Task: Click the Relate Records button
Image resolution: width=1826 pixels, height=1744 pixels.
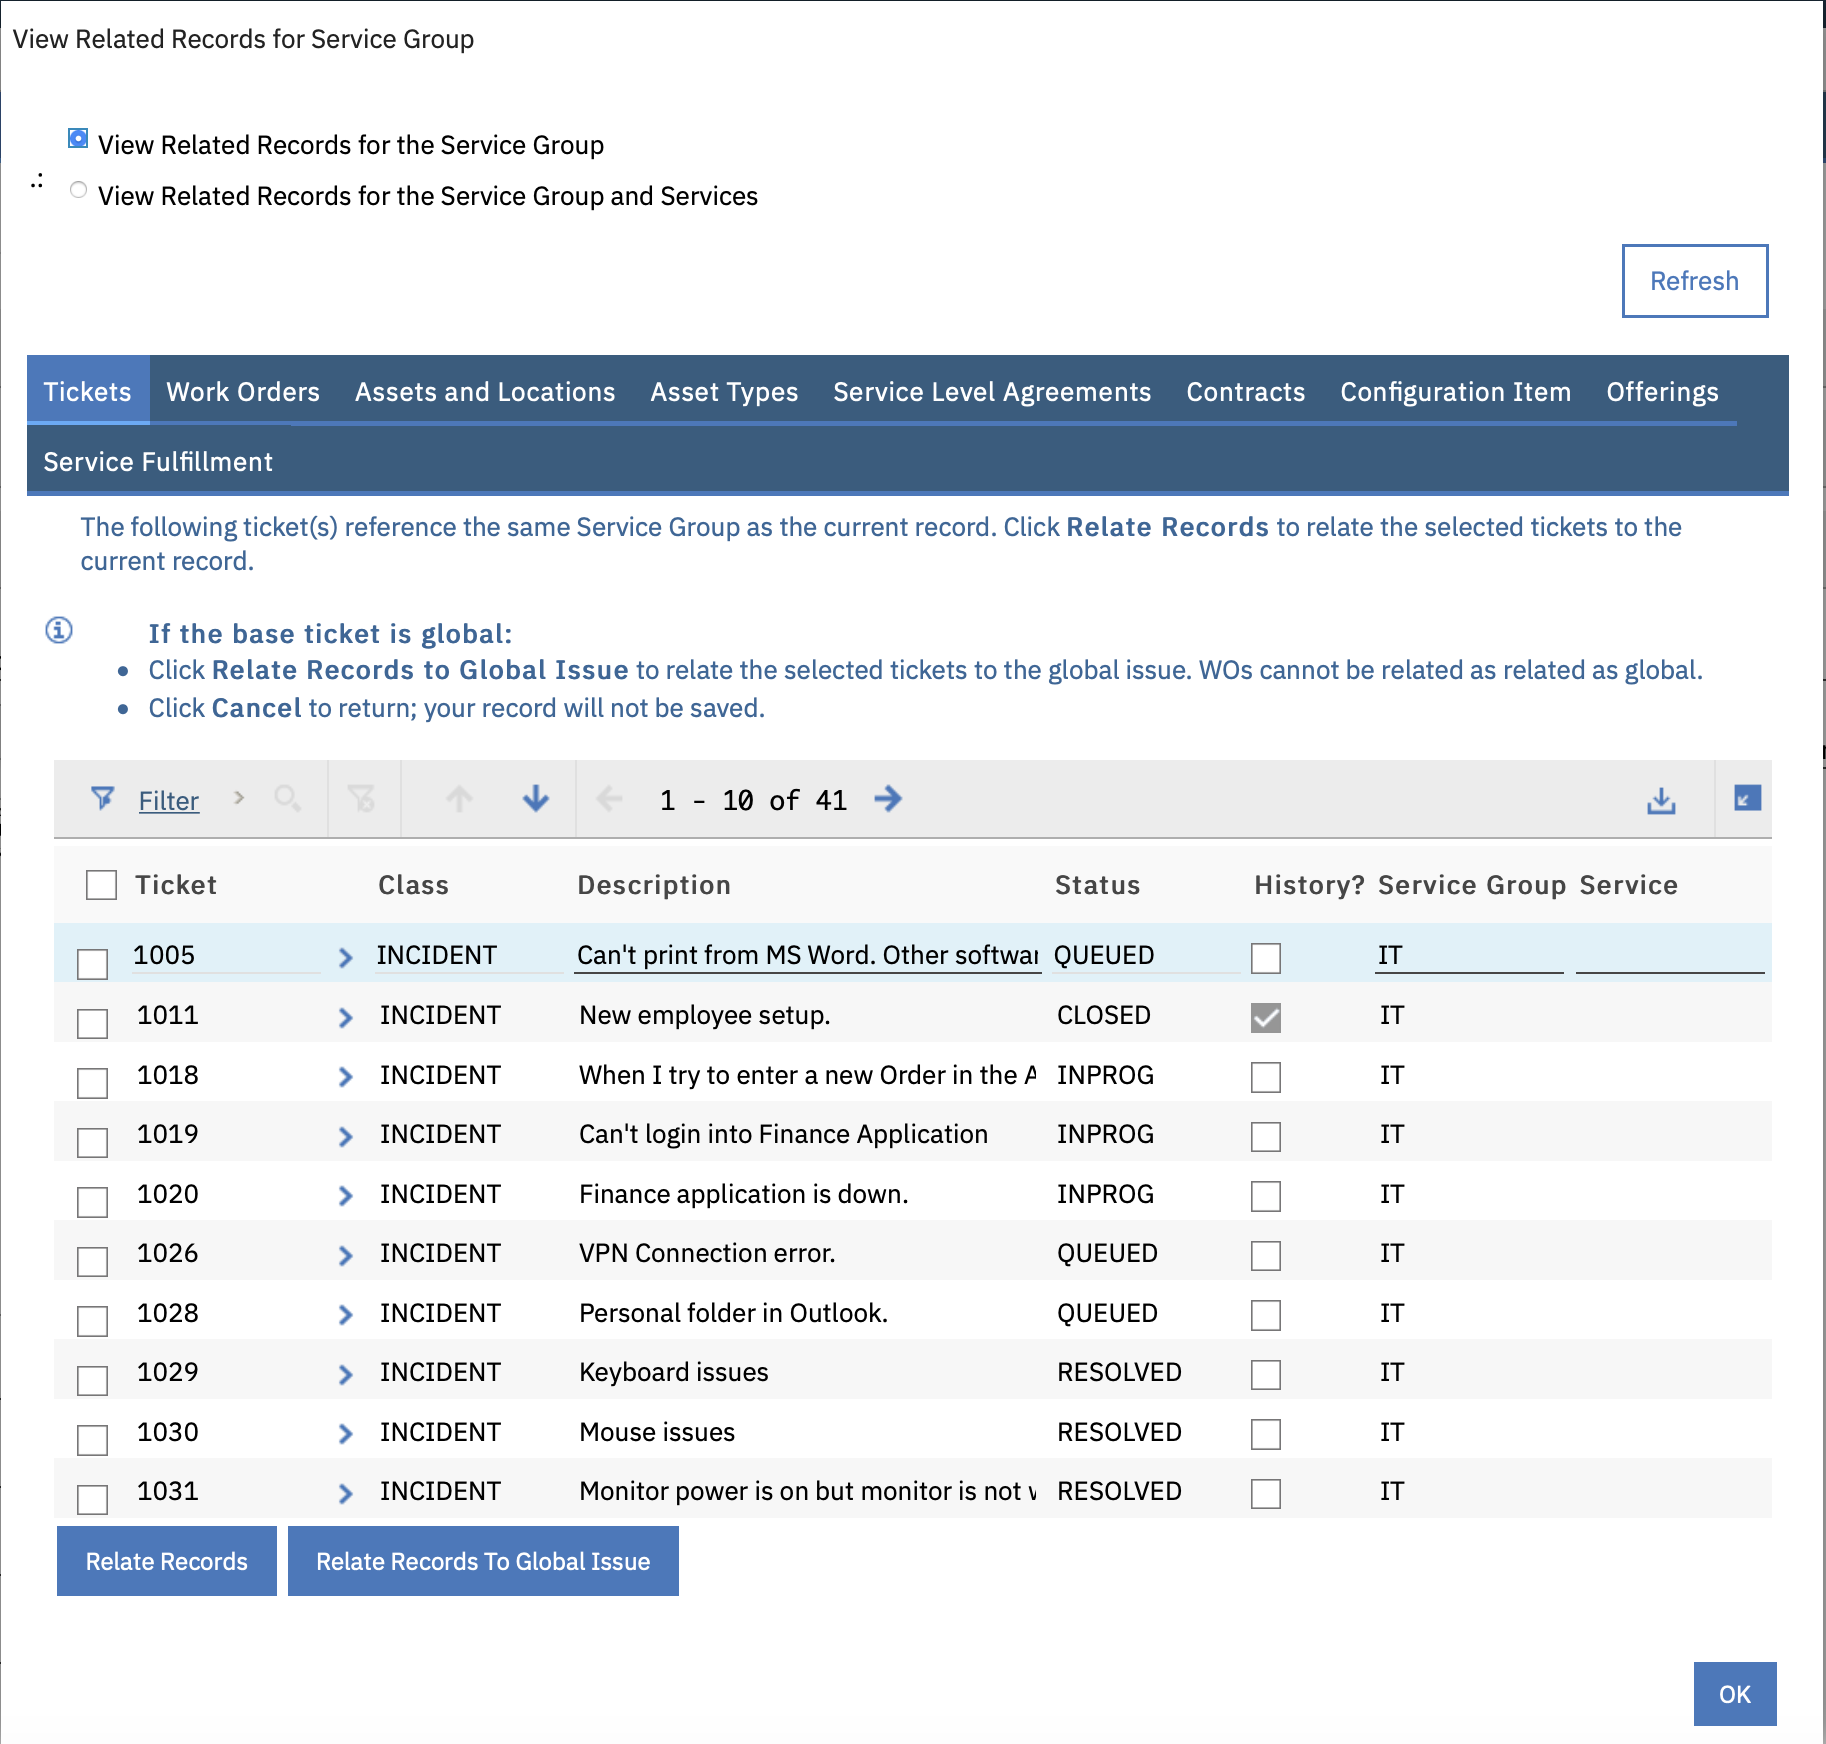Action: pyautogui.click(x=166, y=1561)
